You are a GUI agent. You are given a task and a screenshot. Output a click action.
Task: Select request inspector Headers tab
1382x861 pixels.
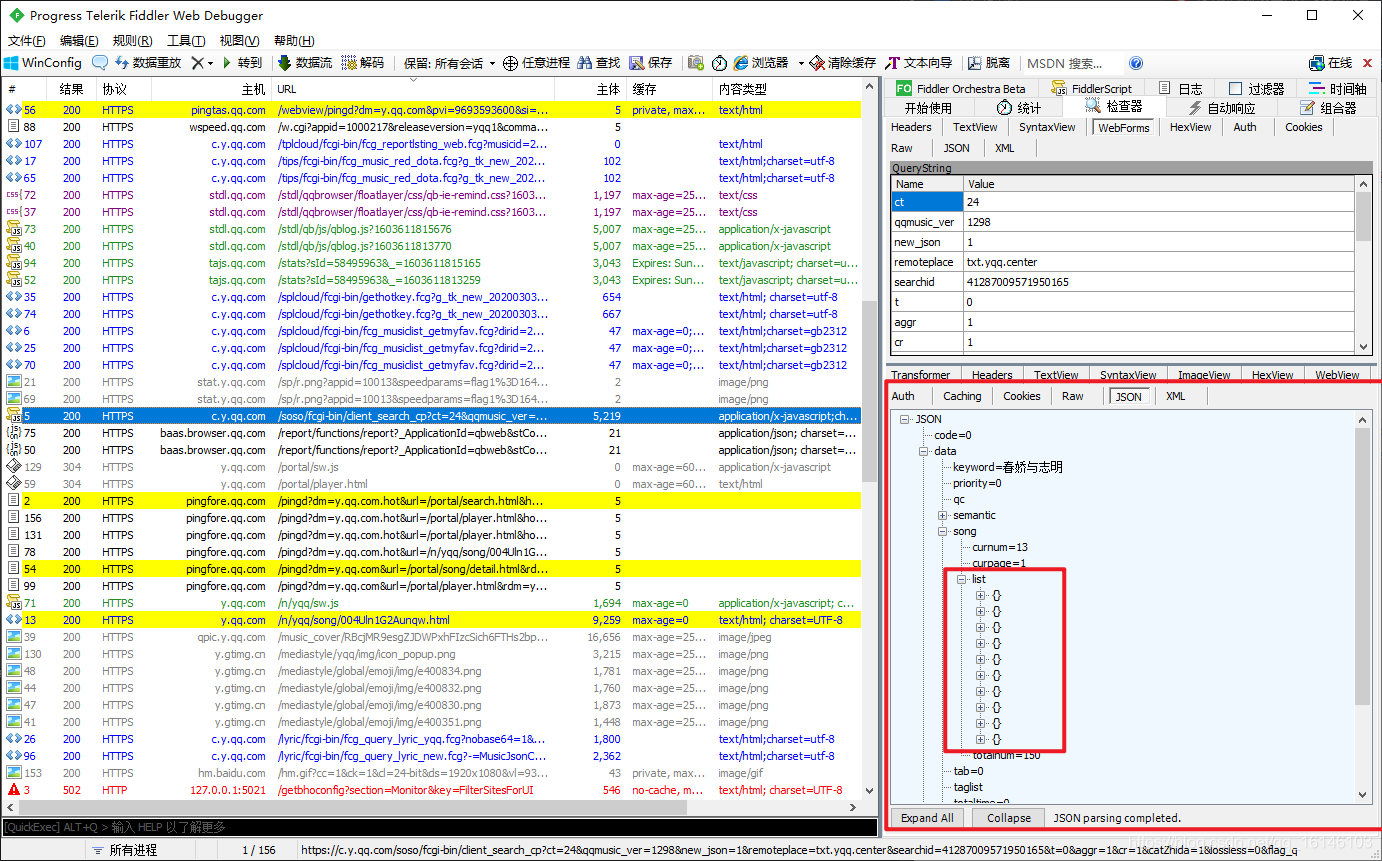tap(911, 127)
